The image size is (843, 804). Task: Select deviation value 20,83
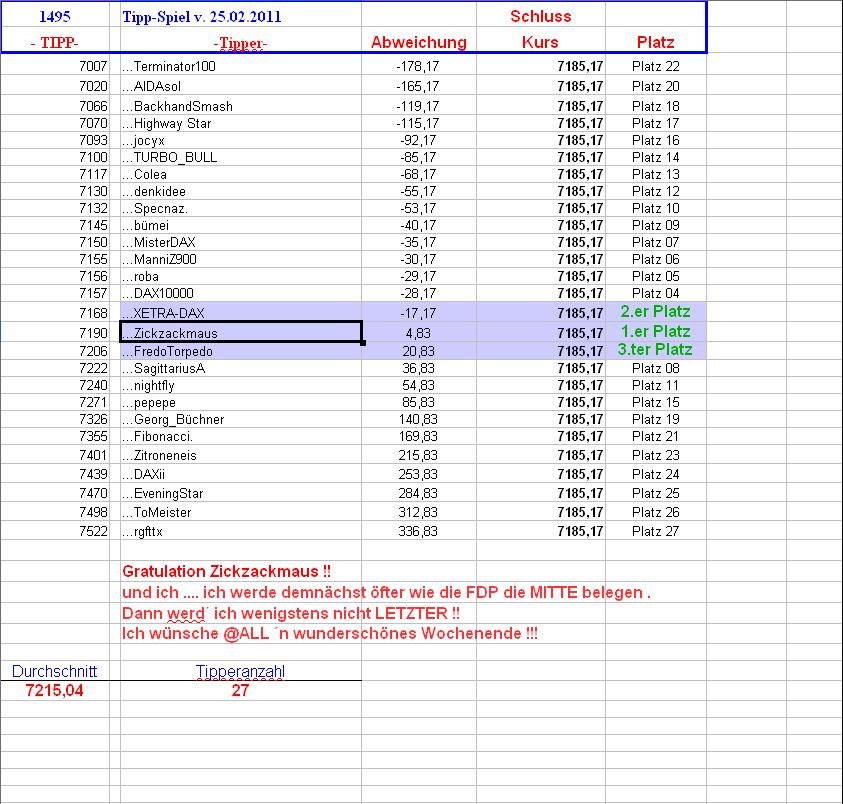tap(418, 351)
